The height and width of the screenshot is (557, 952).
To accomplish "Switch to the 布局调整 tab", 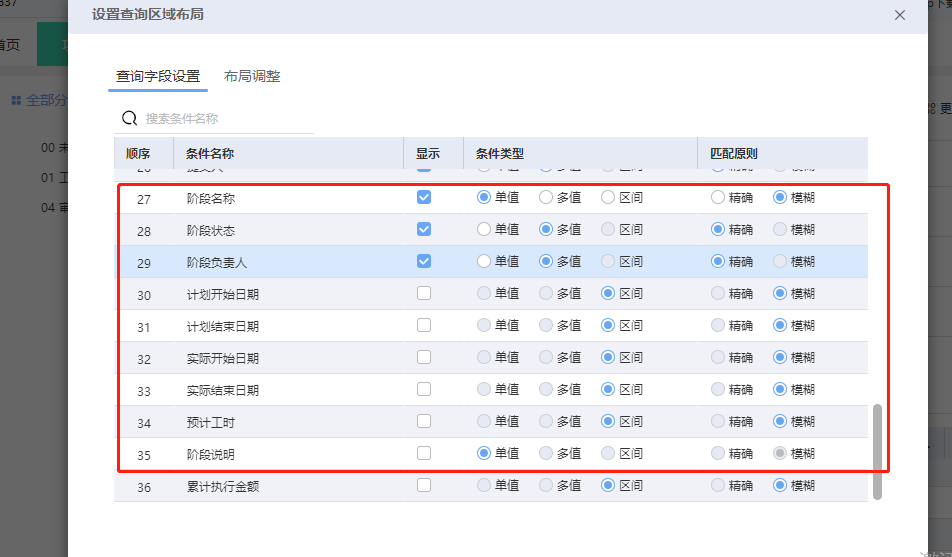I will [252, 76].
